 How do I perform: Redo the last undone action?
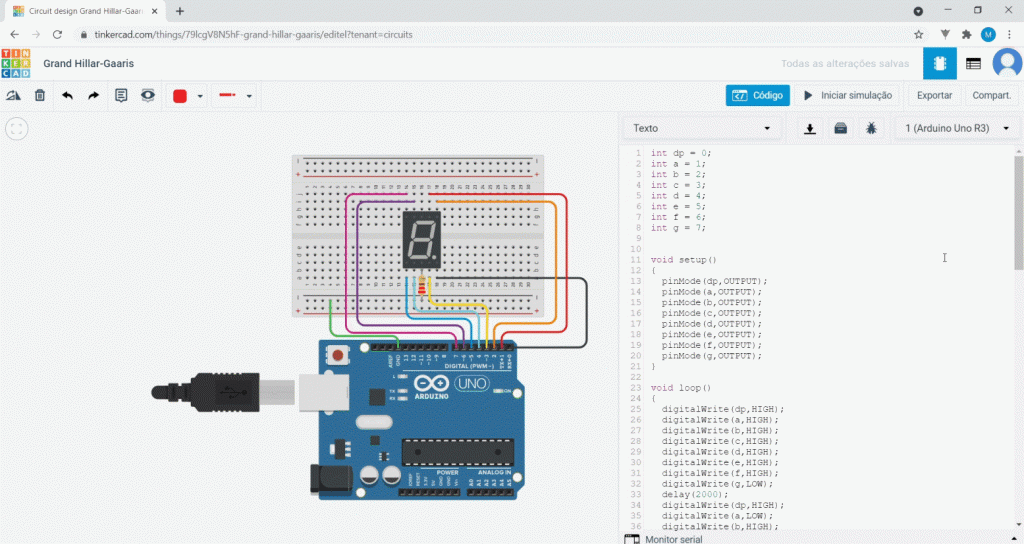click(93, 96)
